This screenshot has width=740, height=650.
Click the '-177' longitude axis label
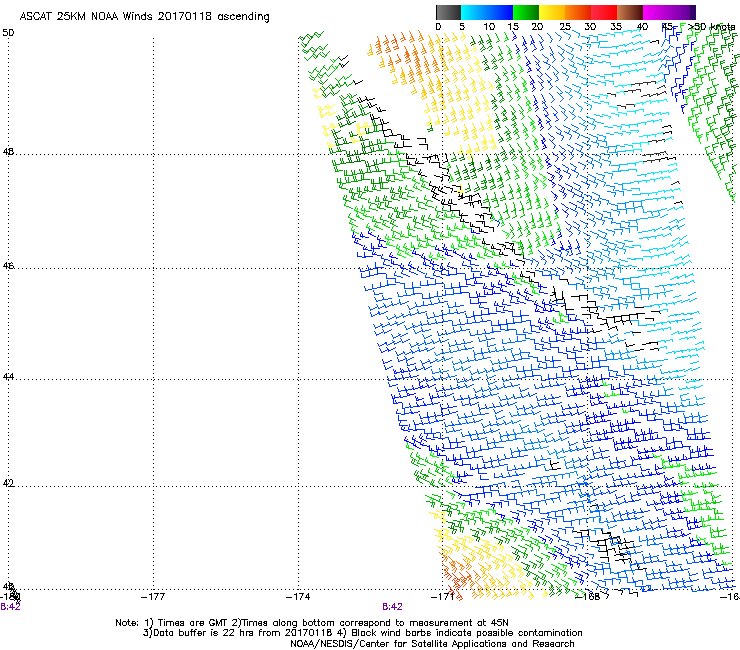tap(153, 597)
